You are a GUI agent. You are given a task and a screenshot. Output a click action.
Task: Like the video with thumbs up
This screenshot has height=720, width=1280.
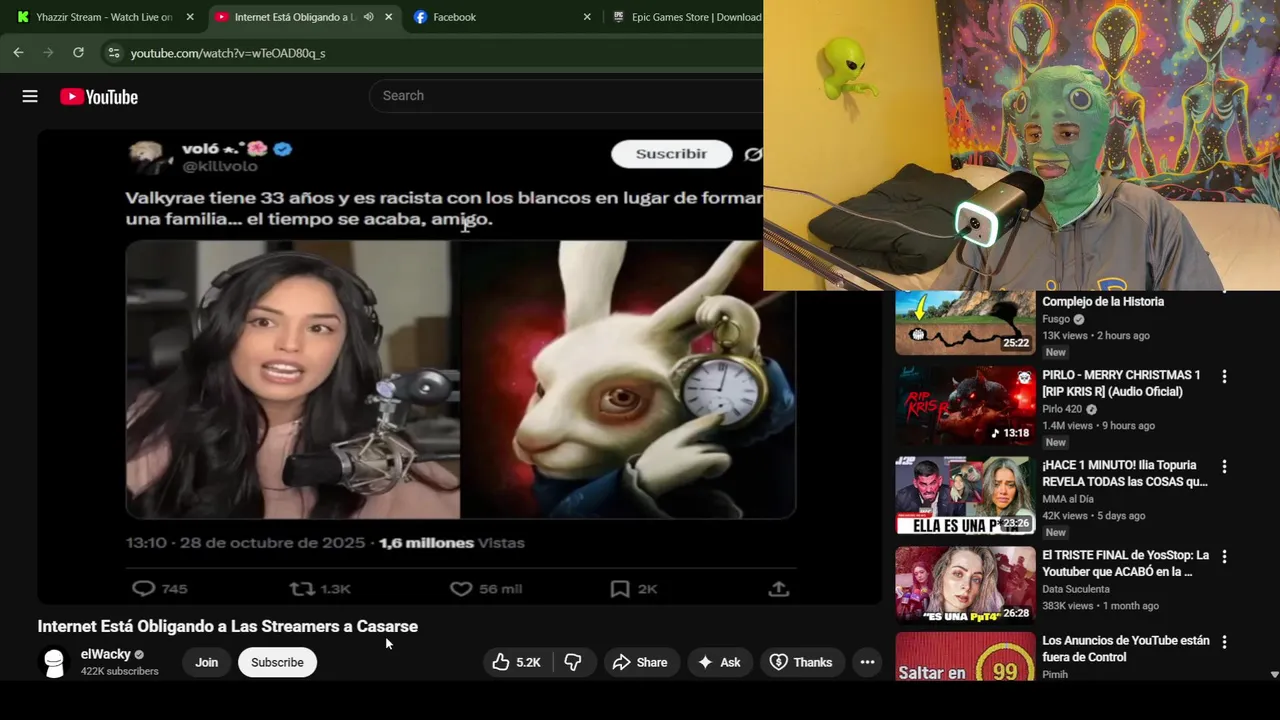click(x=516, y=662)
